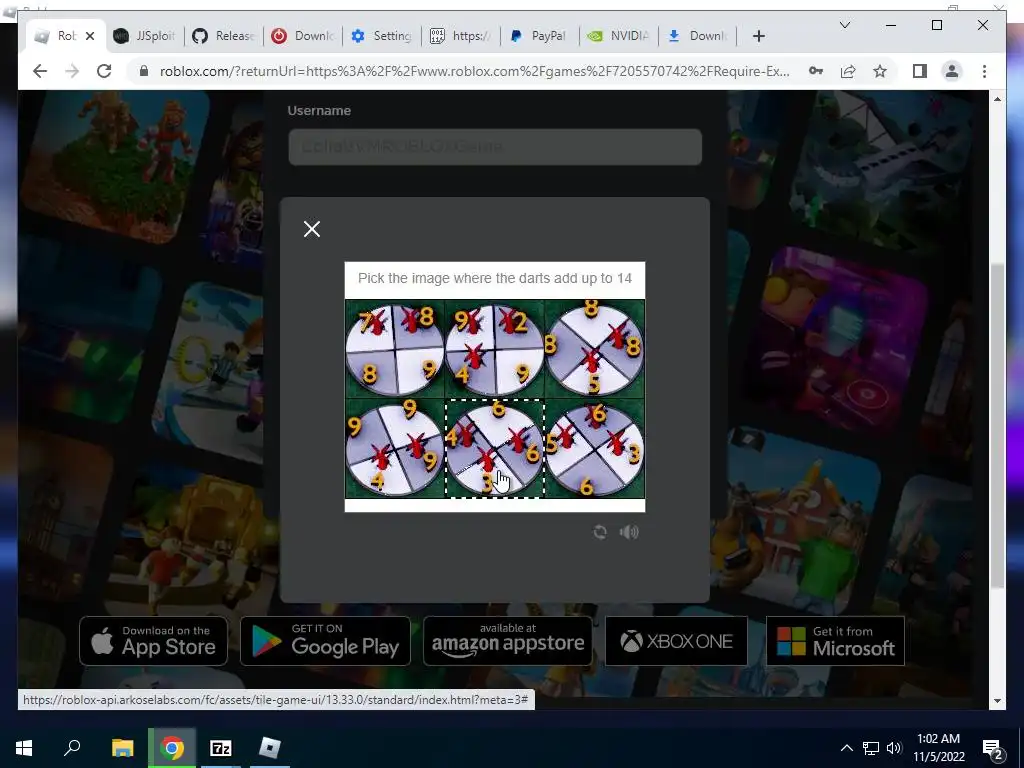The image size is (1024, 768).
Task: Bookmark this page with the star
Action: 880,71
